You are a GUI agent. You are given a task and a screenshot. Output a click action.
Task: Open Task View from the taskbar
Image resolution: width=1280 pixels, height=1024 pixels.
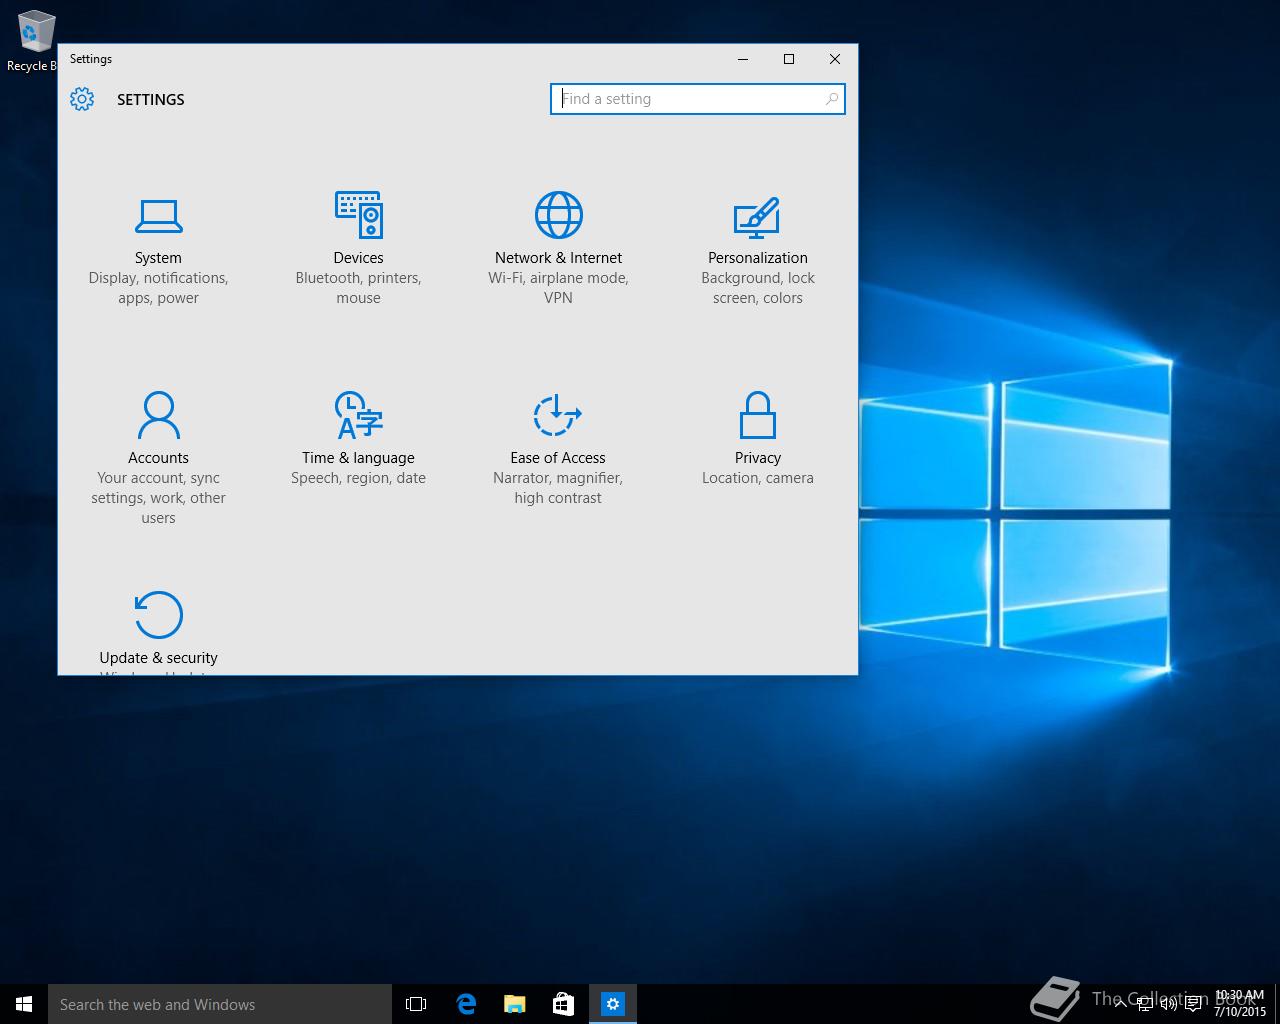click(x=416, y=1004)
